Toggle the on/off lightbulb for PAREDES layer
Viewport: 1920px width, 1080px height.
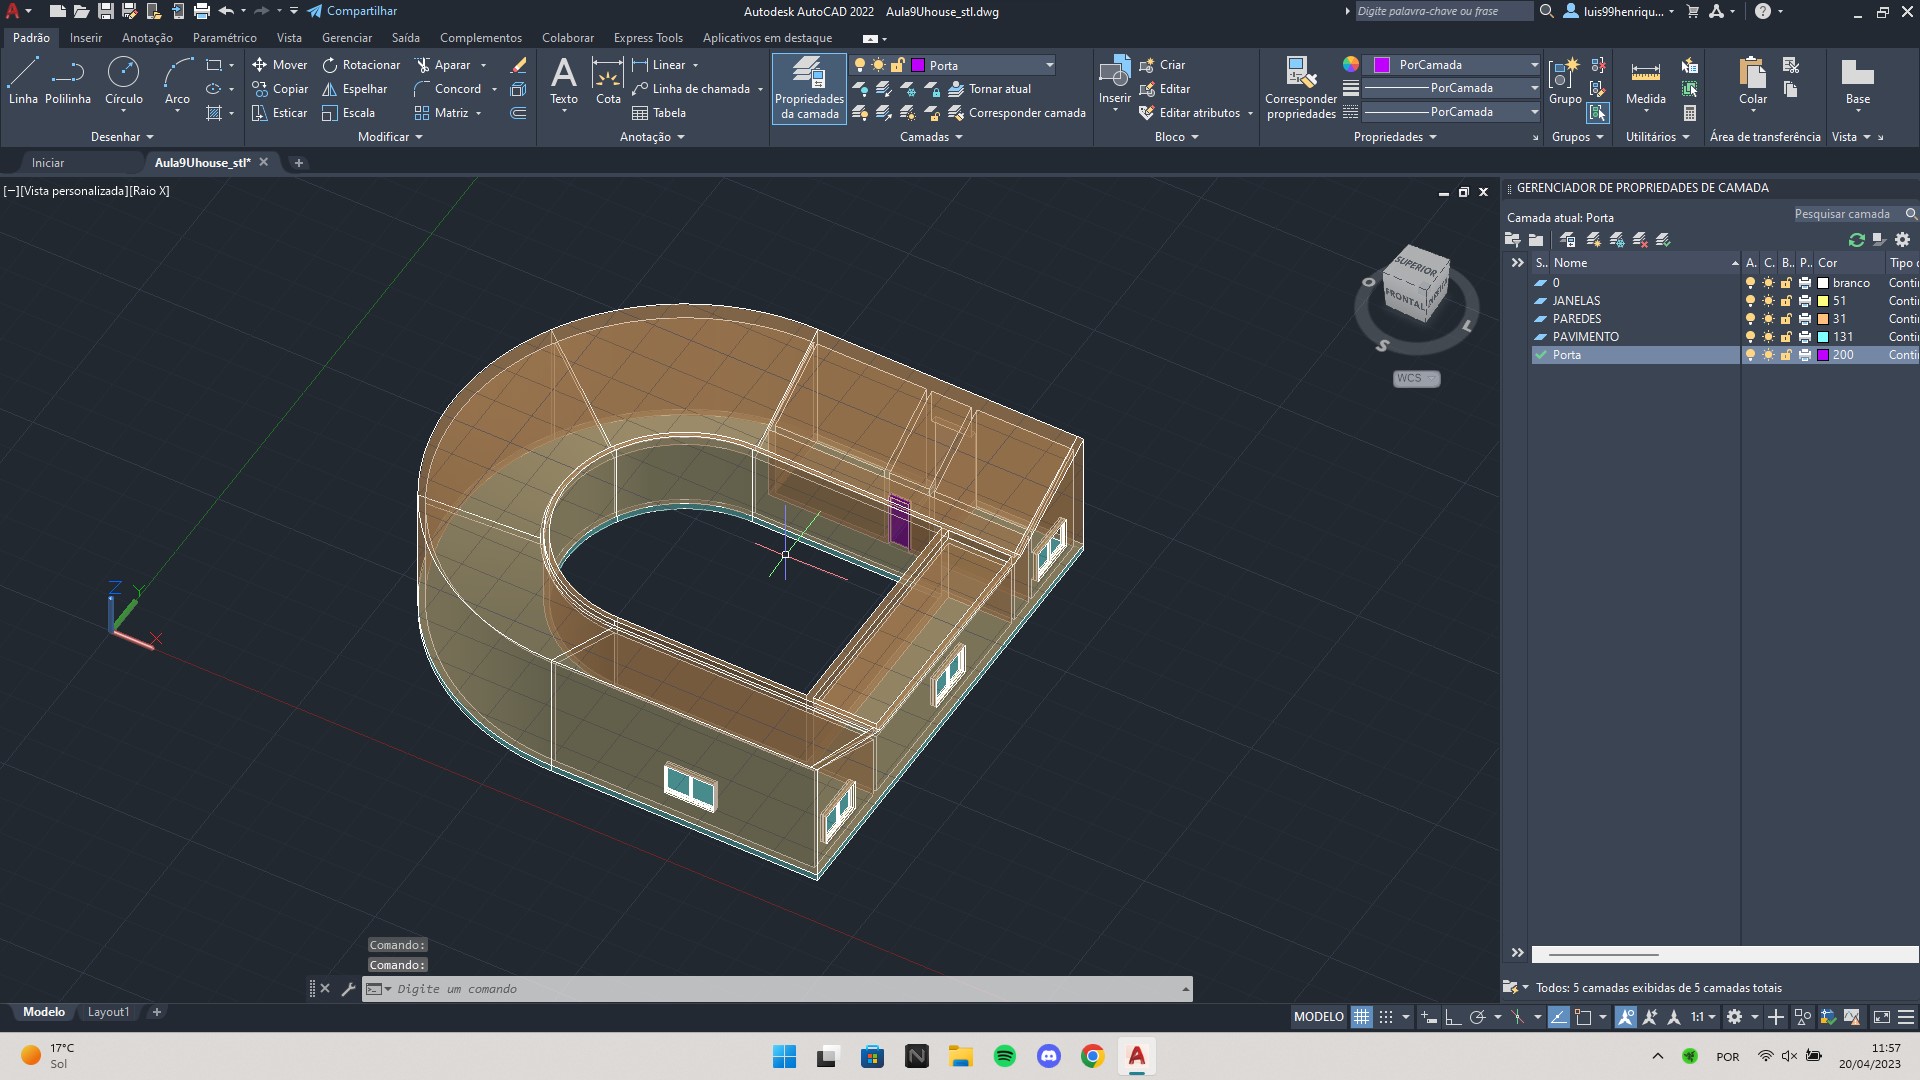point(1750,319)
